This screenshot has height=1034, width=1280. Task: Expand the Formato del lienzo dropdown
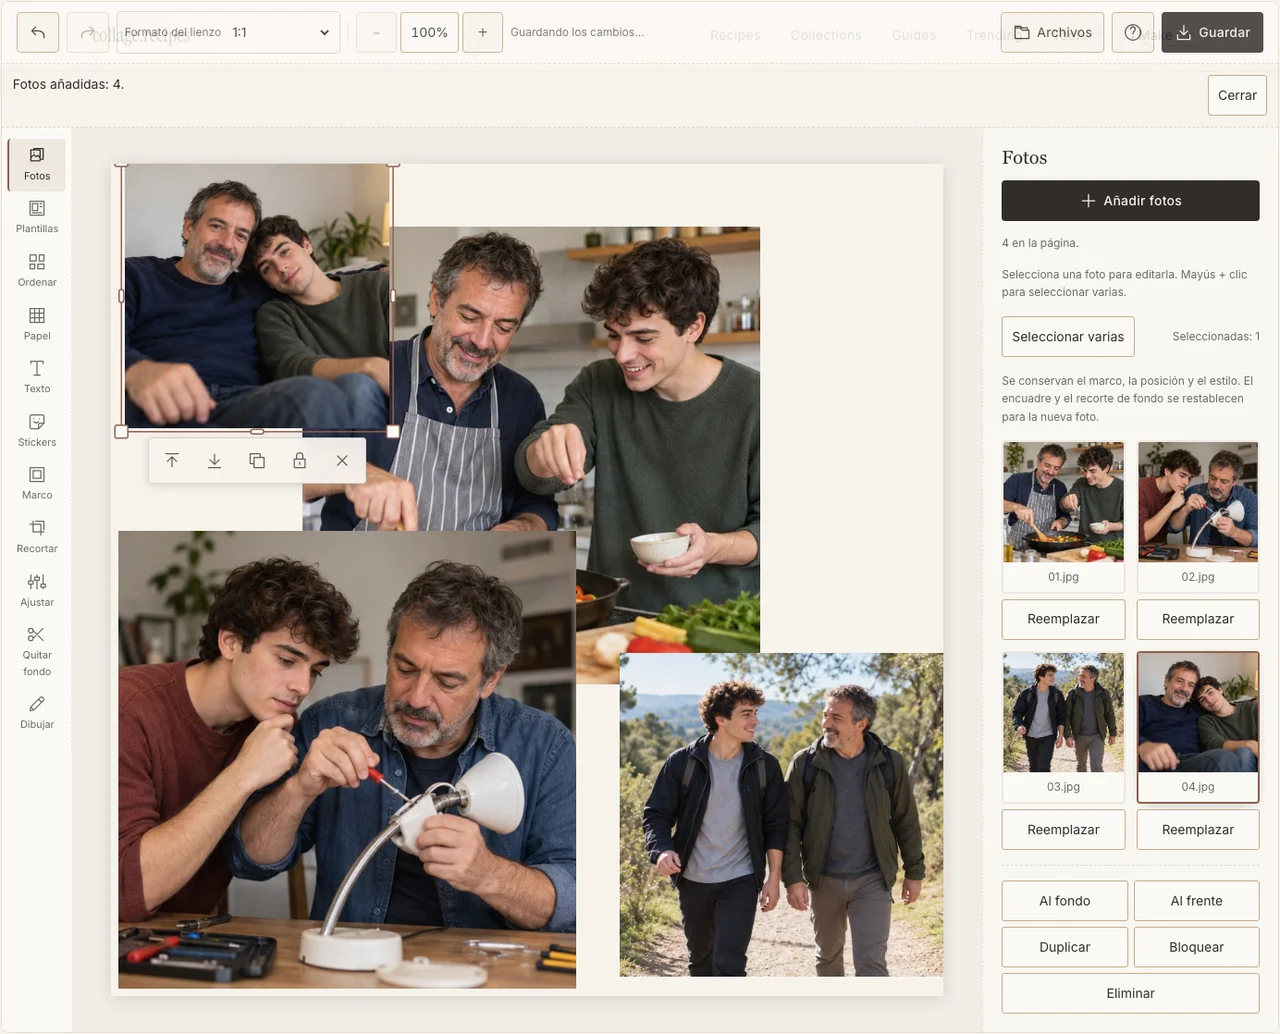click(228, 33)
